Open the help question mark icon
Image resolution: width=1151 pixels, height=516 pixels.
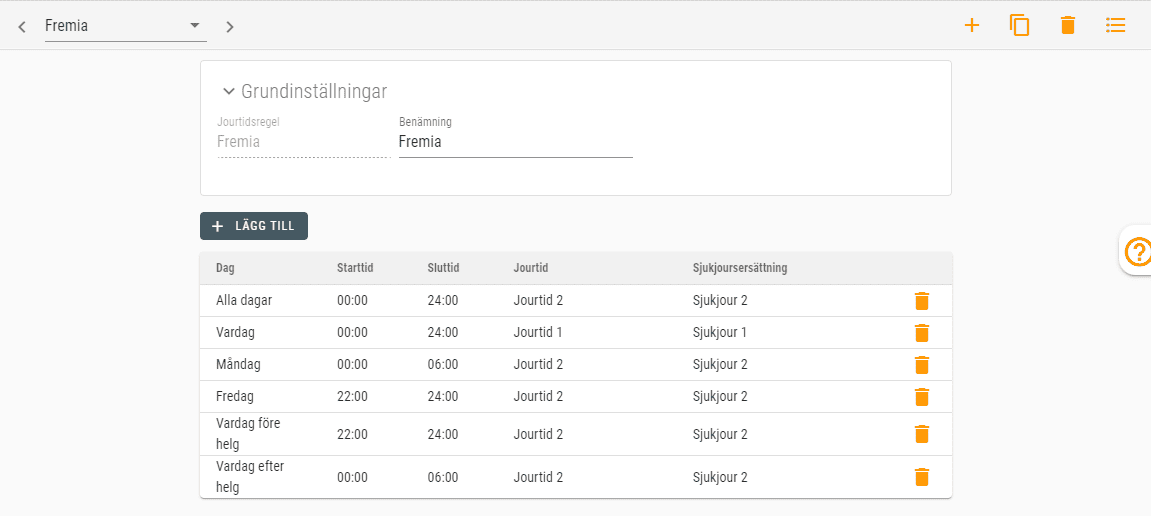[x=1138, y=252]
